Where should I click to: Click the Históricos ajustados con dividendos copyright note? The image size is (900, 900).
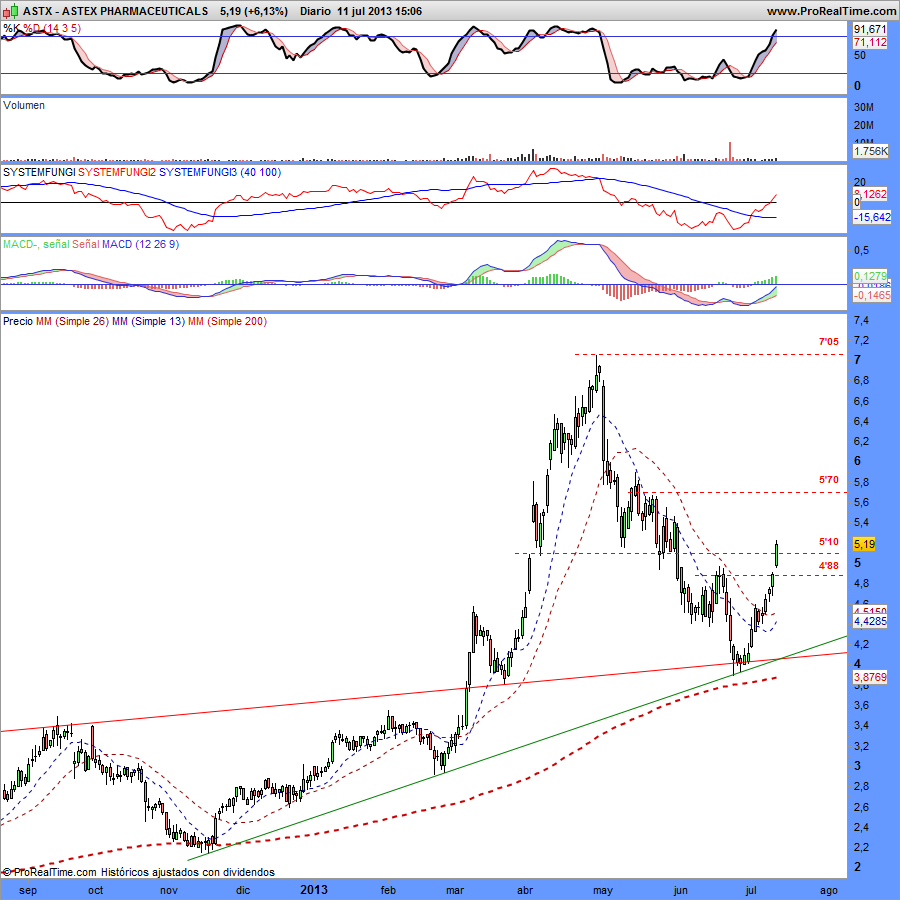click(188, 872)
